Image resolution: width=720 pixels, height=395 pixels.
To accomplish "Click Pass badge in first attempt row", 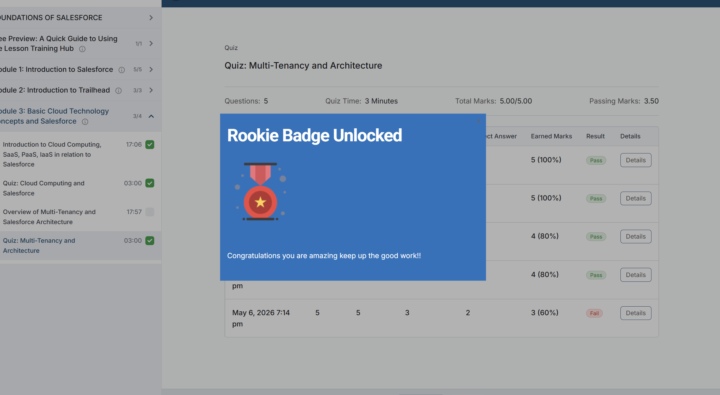I will click(x=596, y=160).
